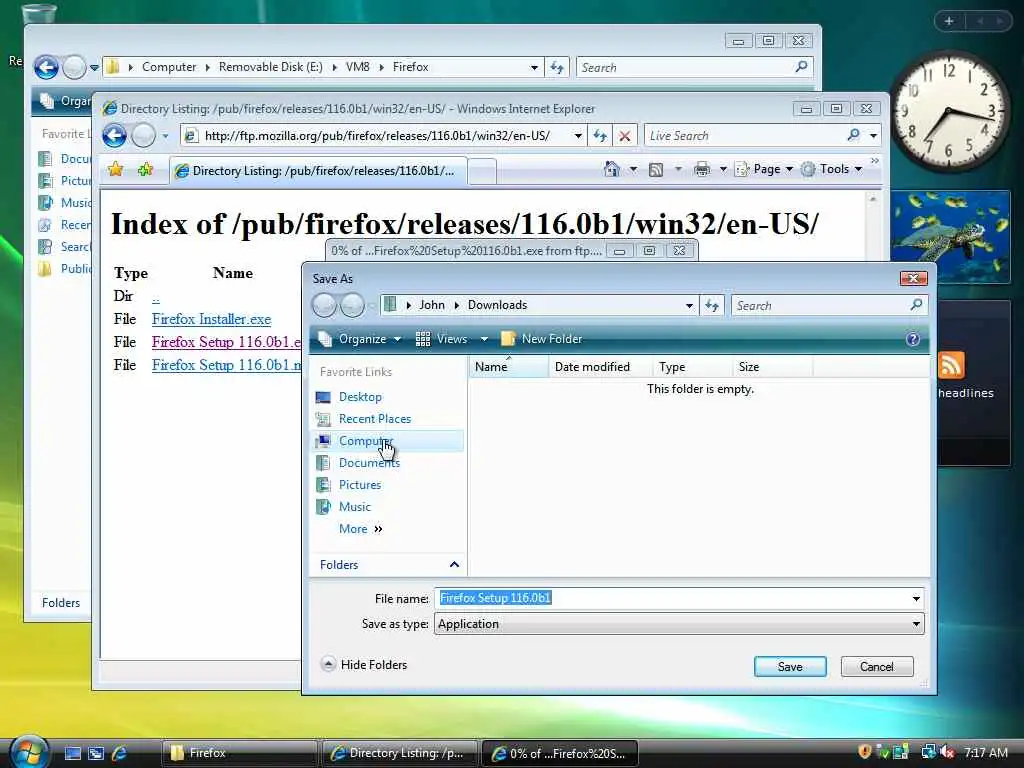1024x768 pixels.
Task: Click Downloads in Save As breadcrumb path
Action: (x=497, y=305)
